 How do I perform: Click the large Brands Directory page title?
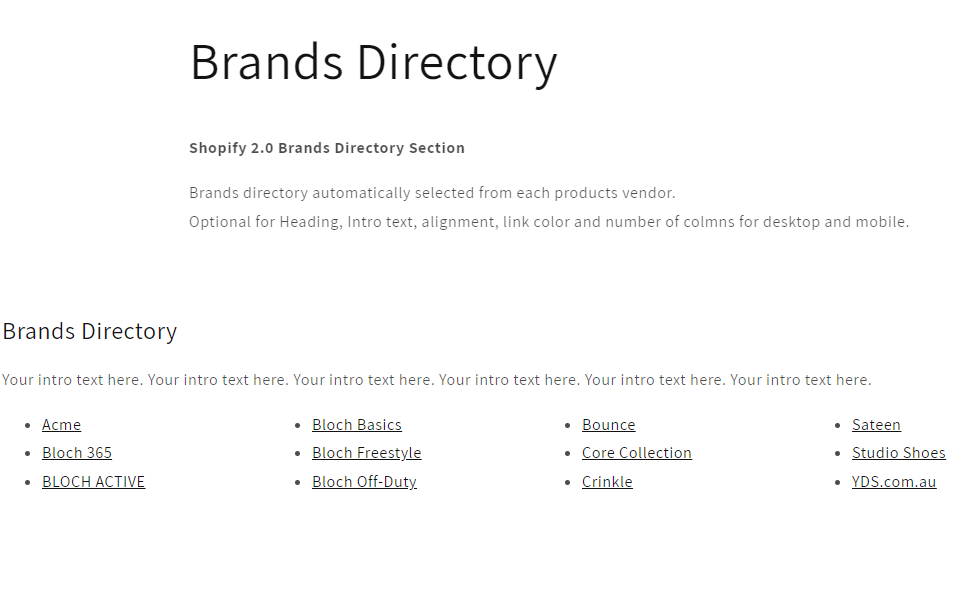(373, 62)
